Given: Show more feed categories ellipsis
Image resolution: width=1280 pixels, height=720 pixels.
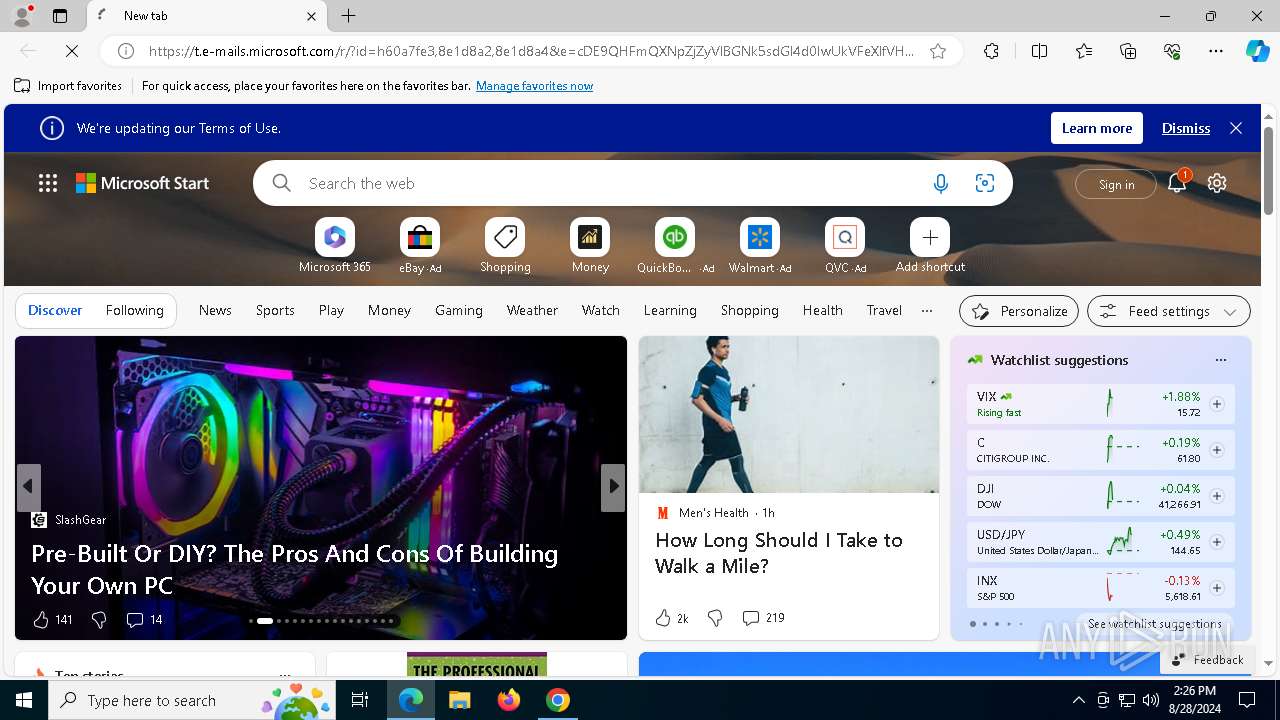Looking at the screenshot, I should [x=927, y=310].
